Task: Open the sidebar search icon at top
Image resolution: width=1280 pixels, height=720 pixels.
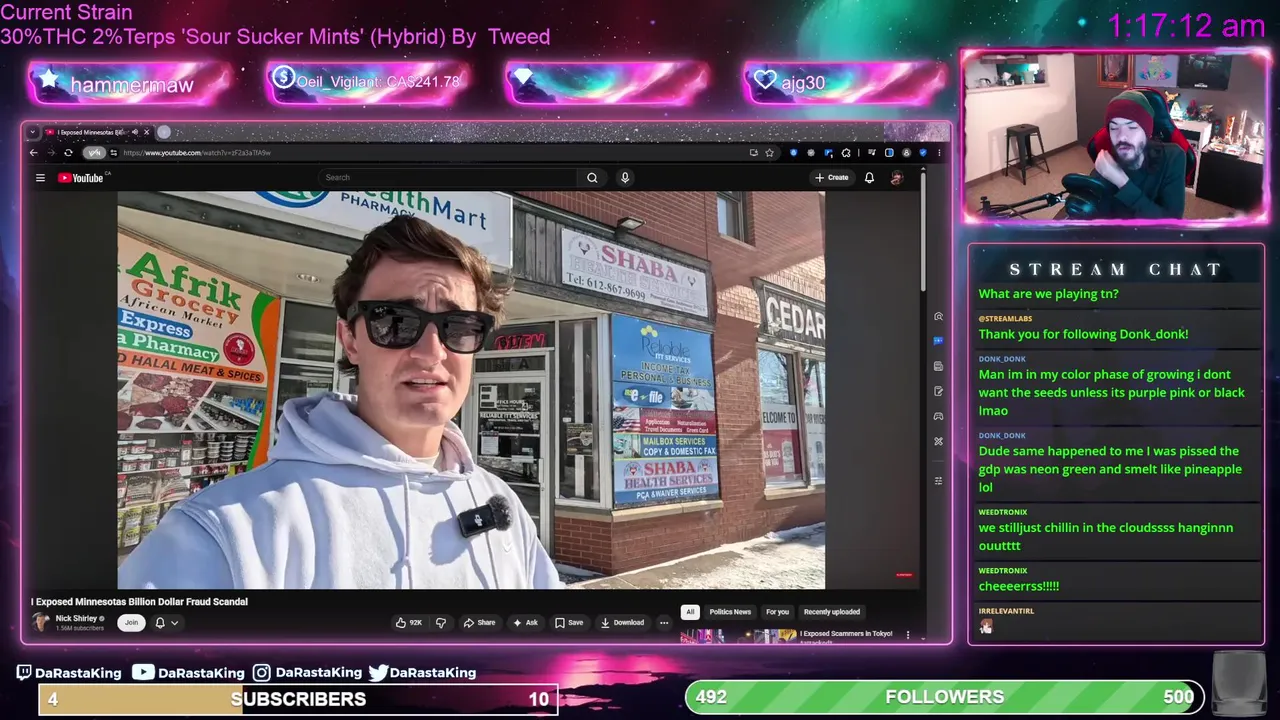Action: 938,316
